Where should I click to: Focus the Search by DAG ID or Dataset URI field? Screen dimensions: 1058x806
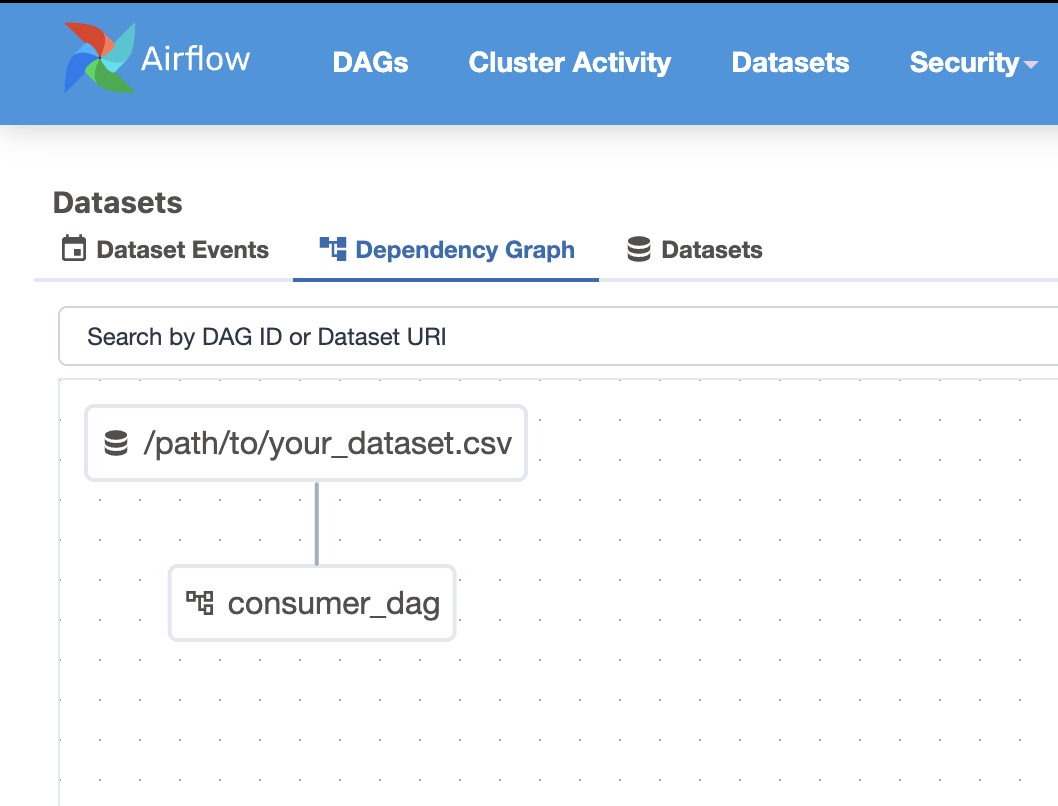coord(559,337)
